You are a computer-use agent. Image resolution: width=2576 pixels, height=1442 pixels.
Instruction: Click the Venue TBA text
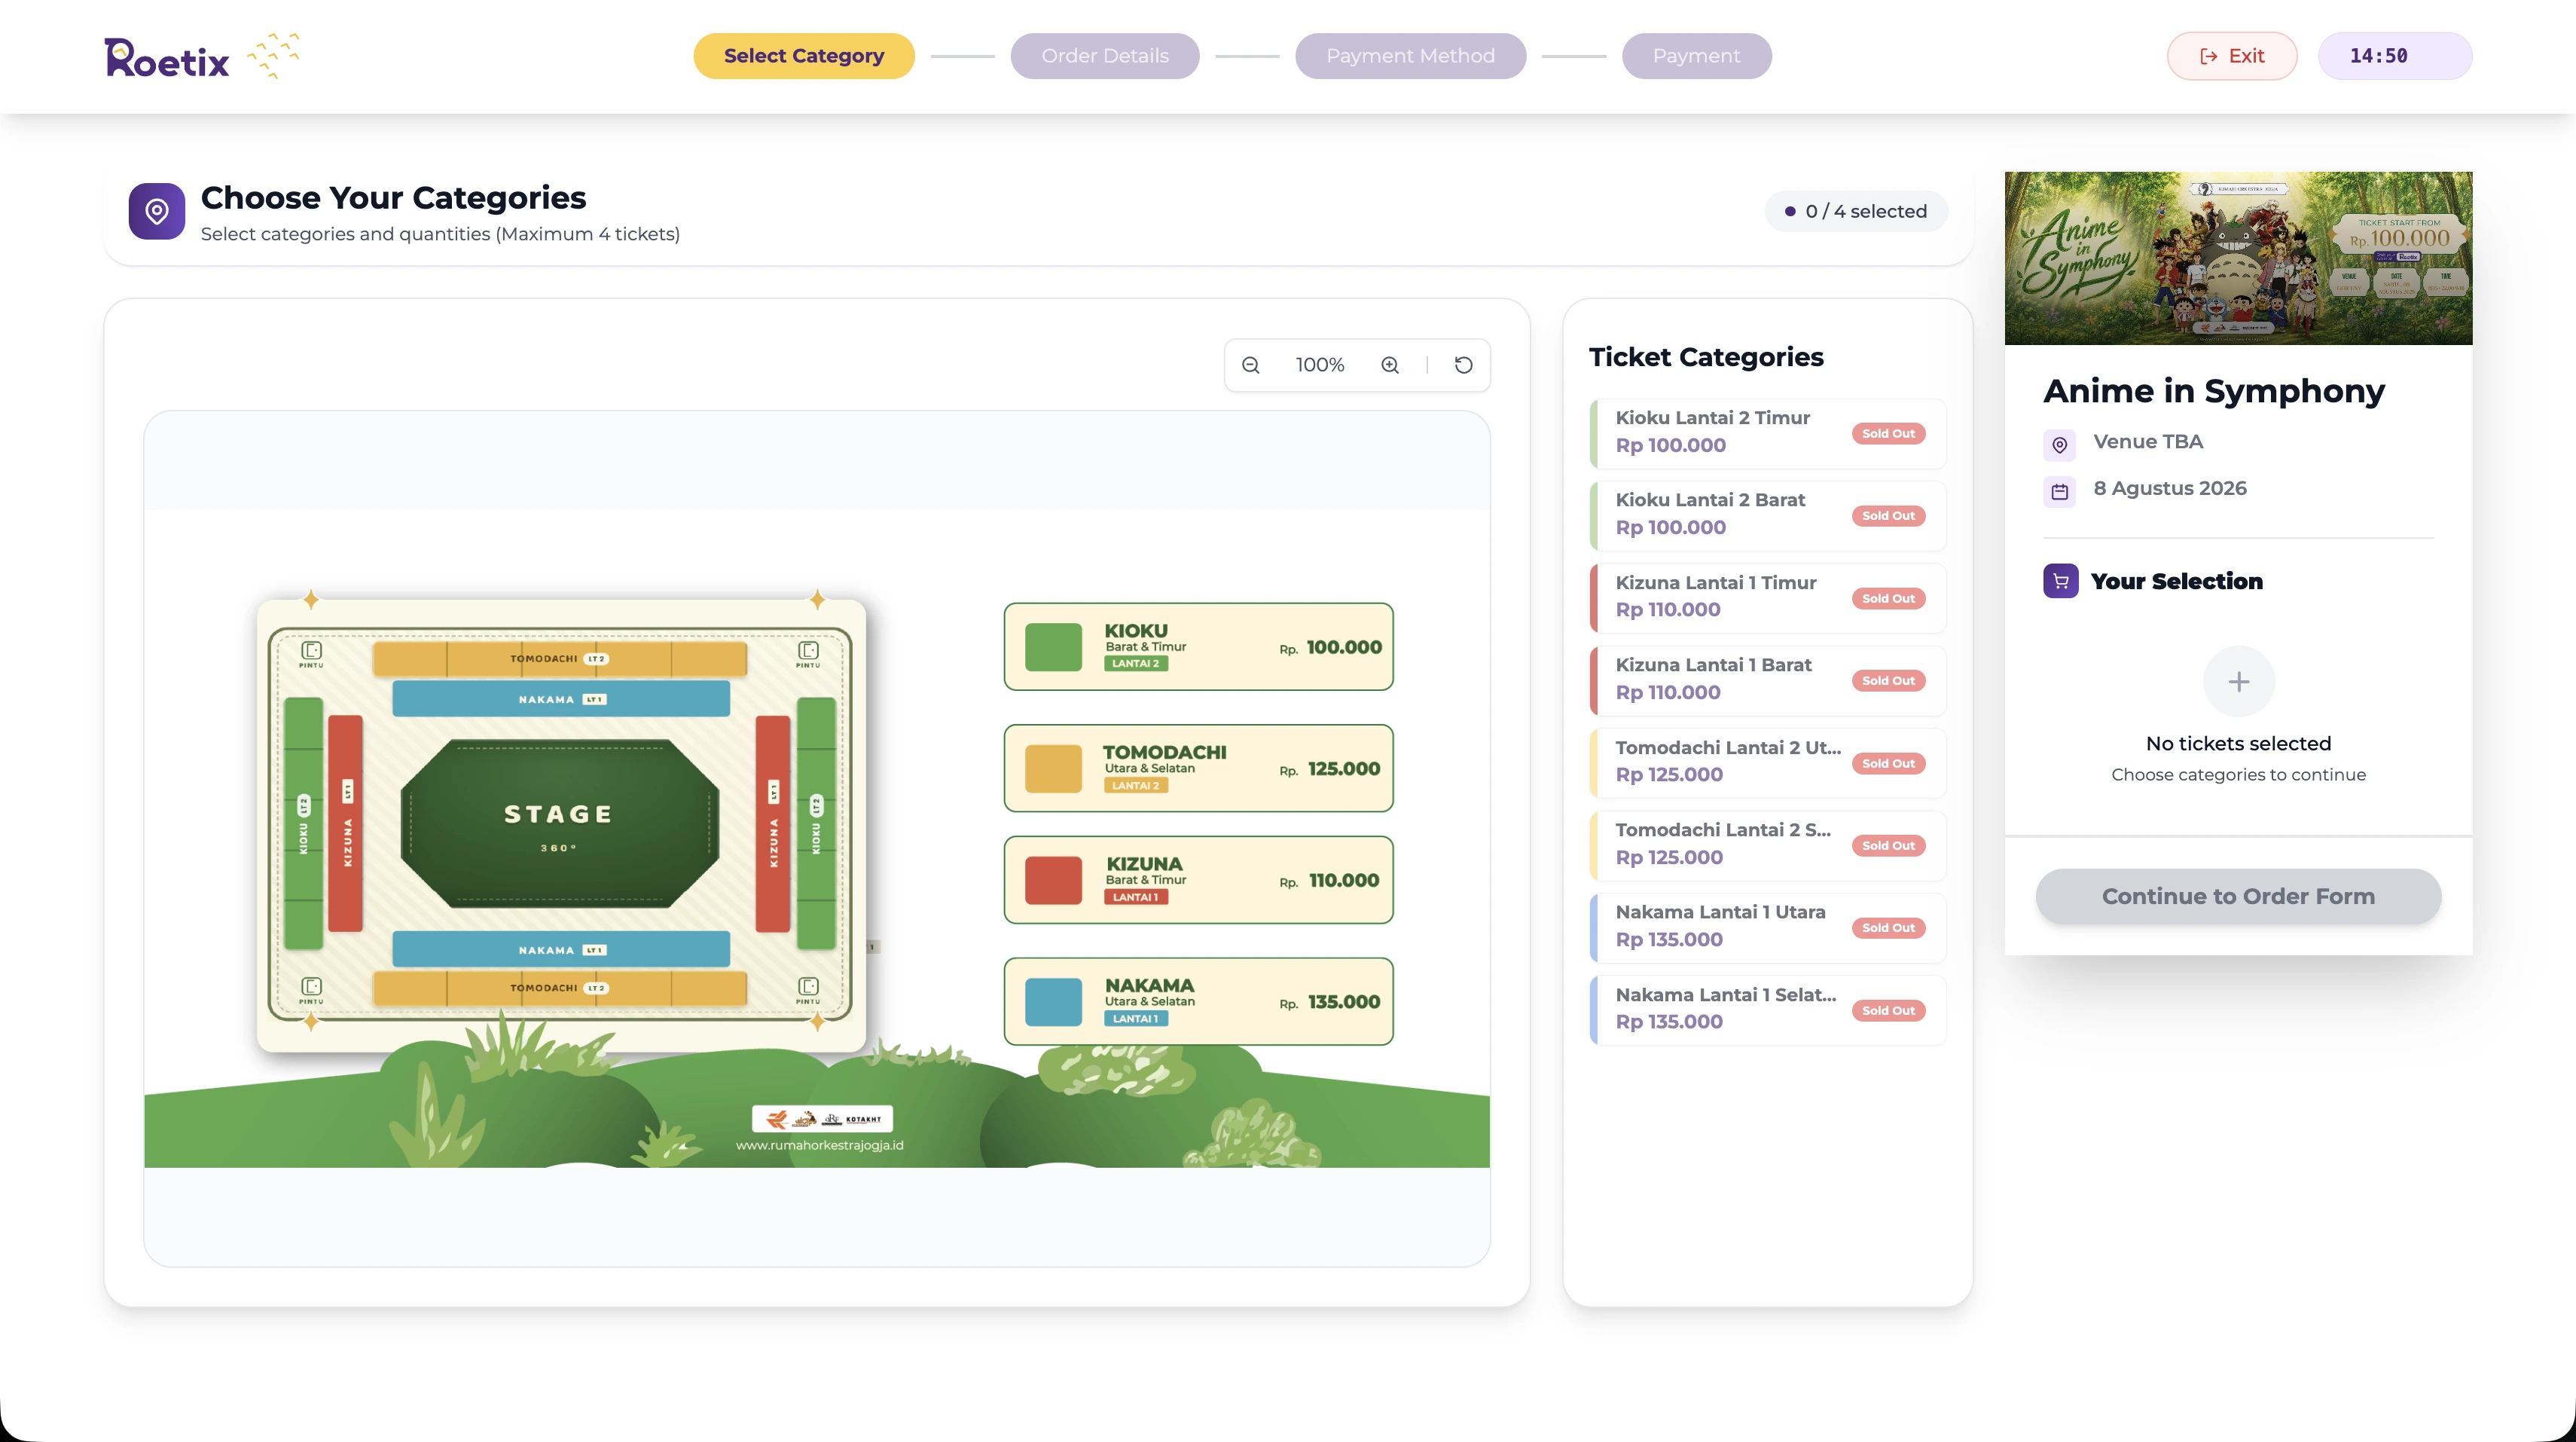coord(2148,442)
